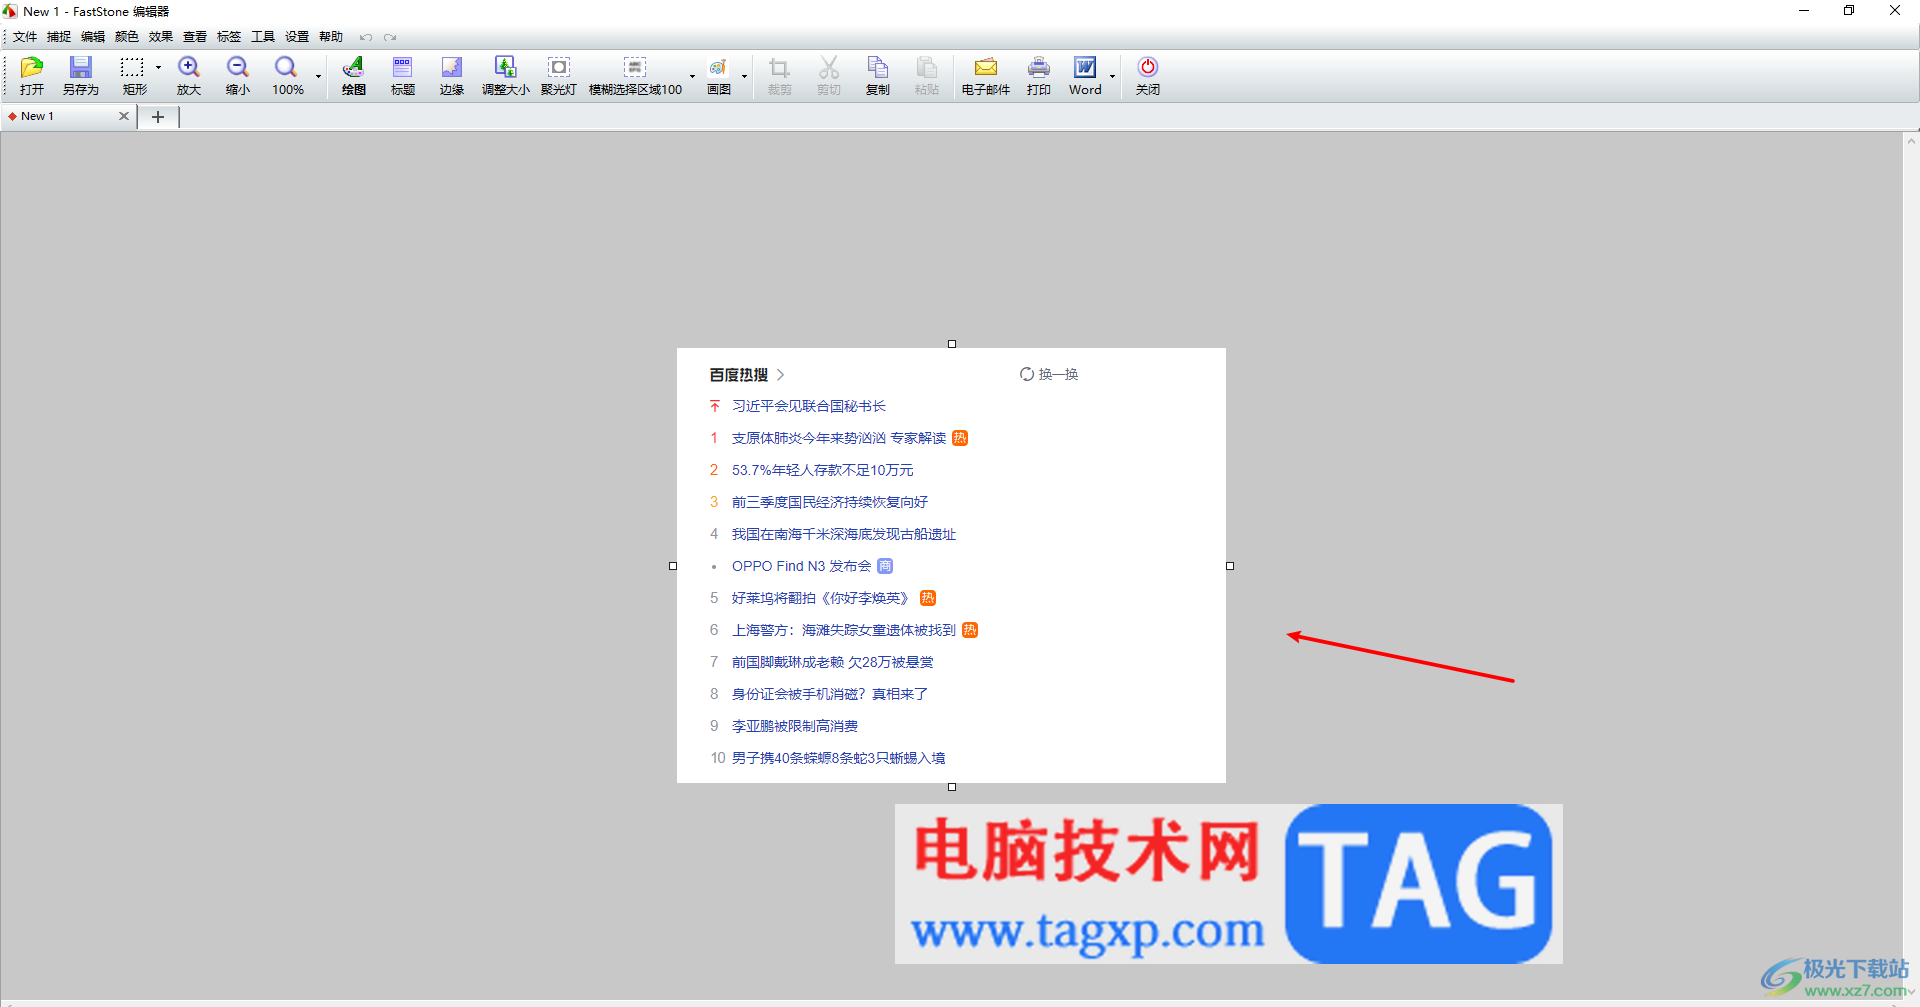
Task: Apply 边缘 edge effect icon
Action: point(452,76)
